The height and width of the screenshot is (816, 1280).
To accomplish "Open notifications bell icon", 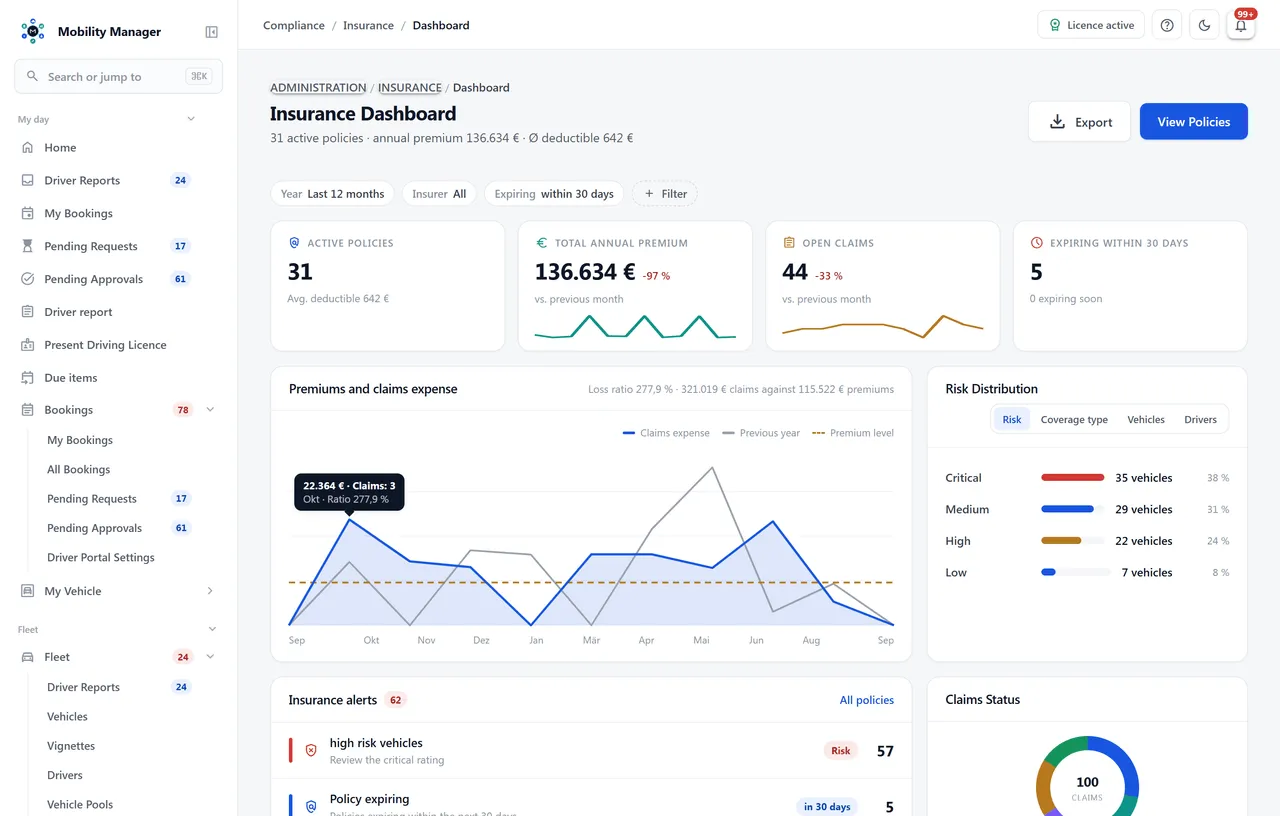I will pos(1241,25).
